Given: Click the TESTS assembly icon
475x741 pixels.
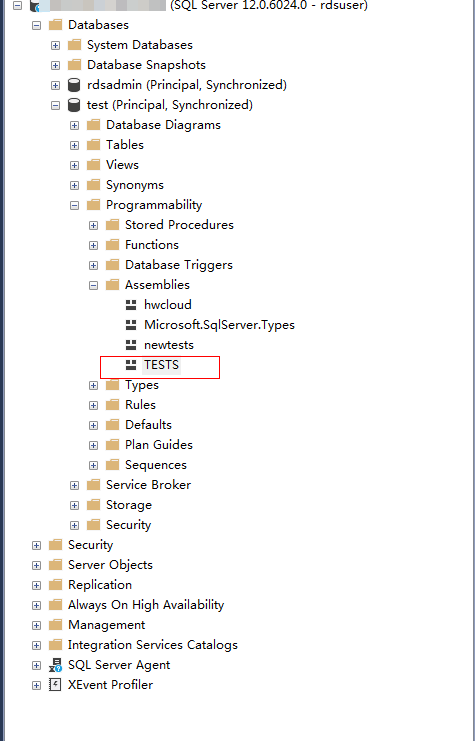Looking at the screenshot, I should coord(131,365).
